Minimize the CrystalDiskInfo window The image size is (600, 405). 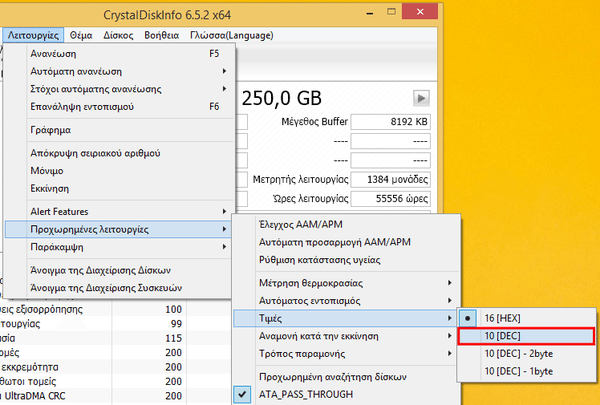[370, 13]
